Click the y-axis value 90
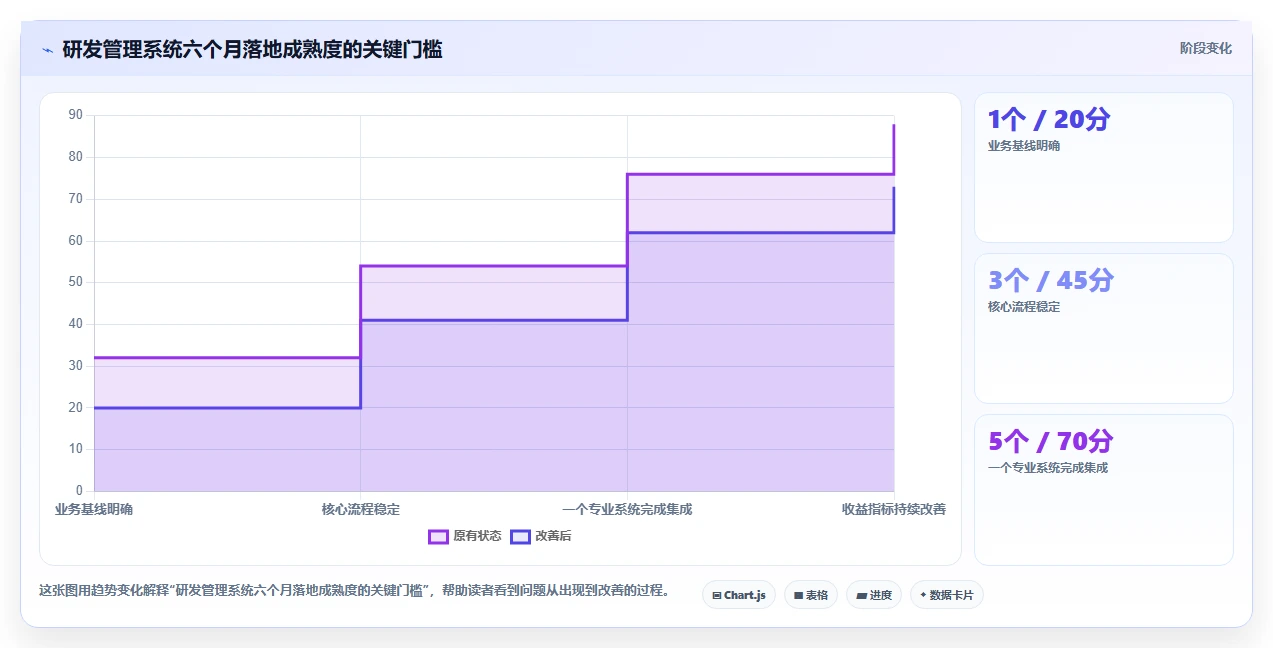Screen dimensions: 1273x648 (76, 115)
